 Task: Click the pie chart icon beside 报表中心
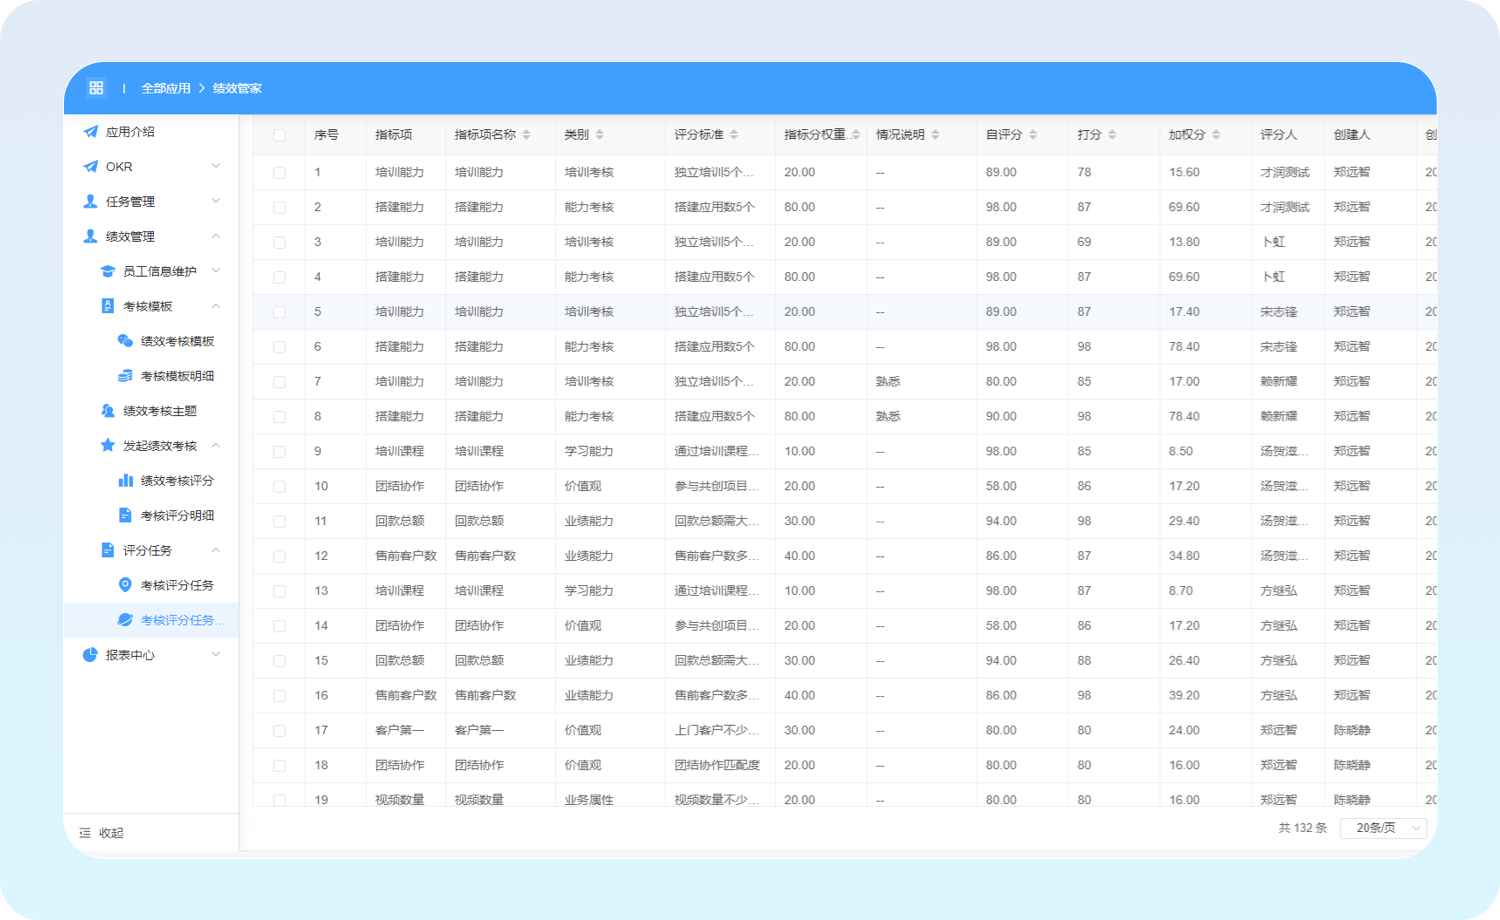coord(90,655)
